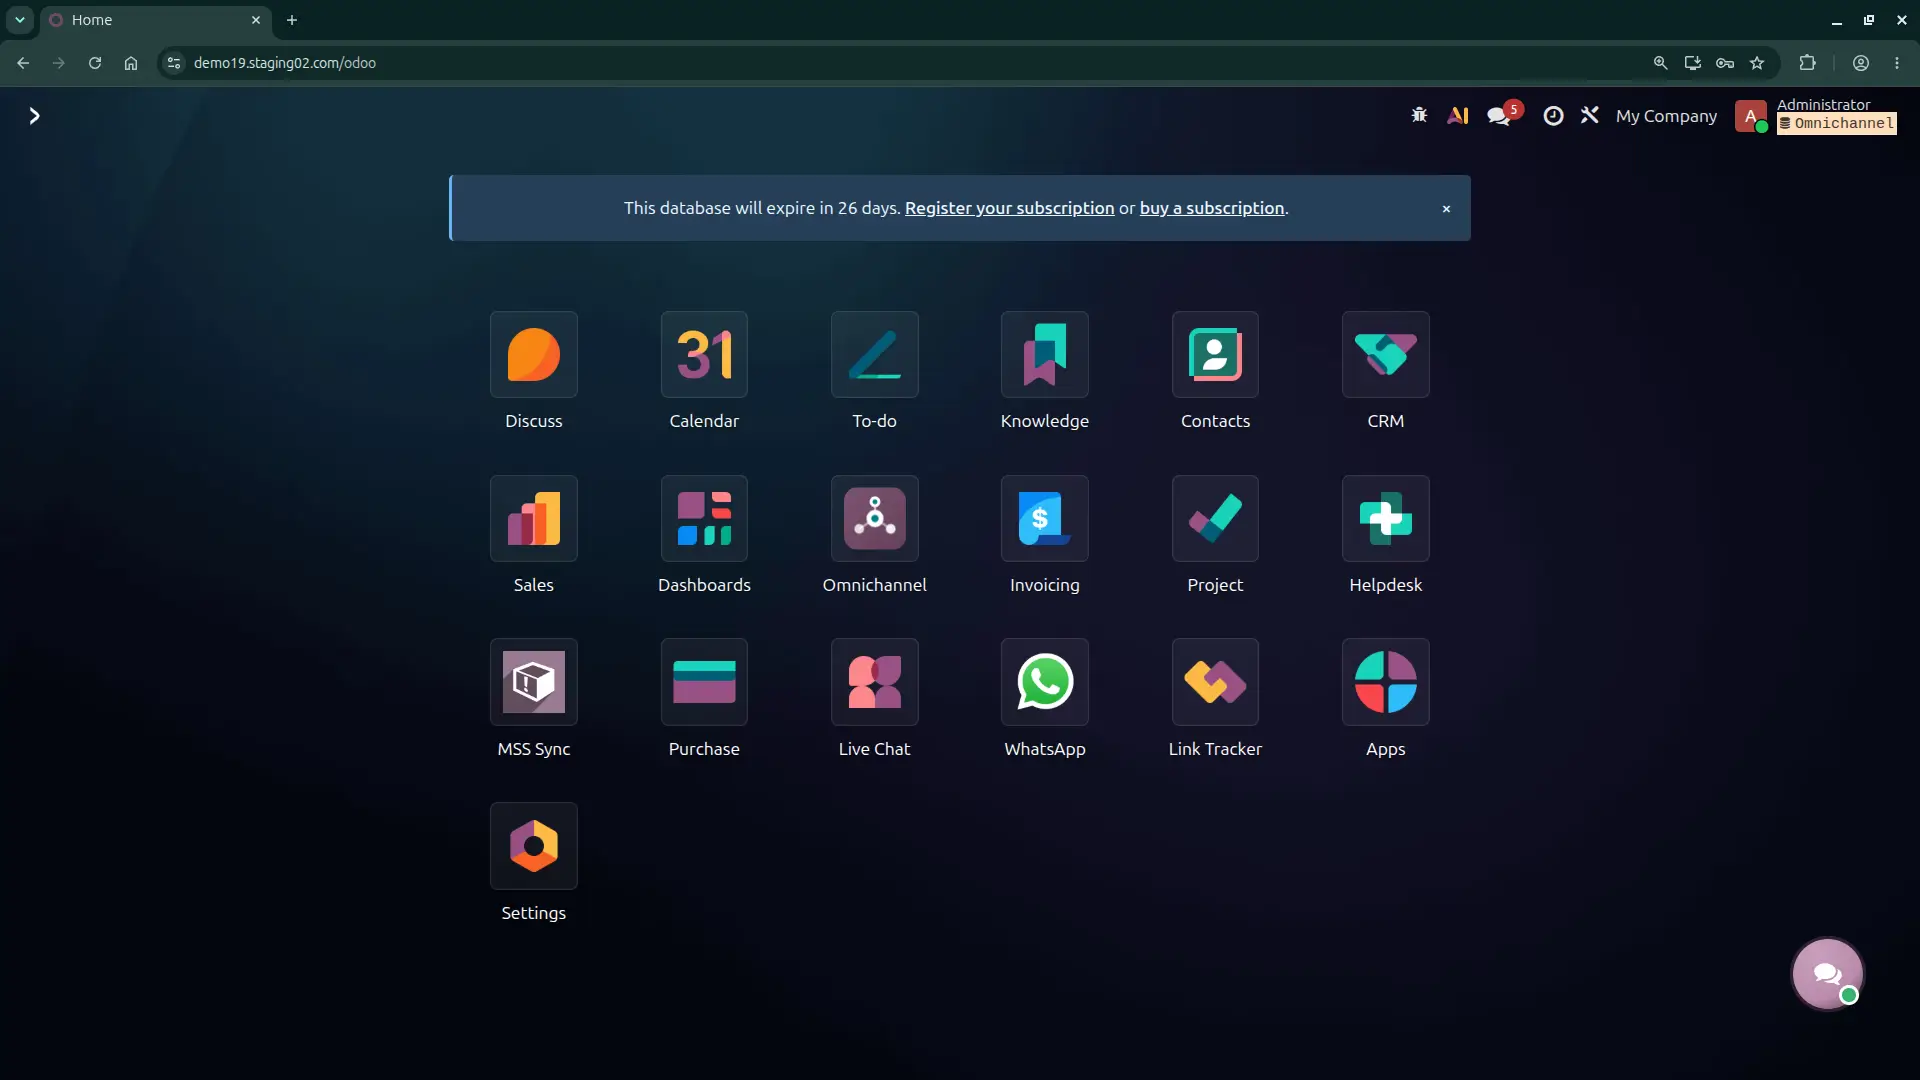Launch the Live Chat app

pyautogui.click(x=875, y=683)
